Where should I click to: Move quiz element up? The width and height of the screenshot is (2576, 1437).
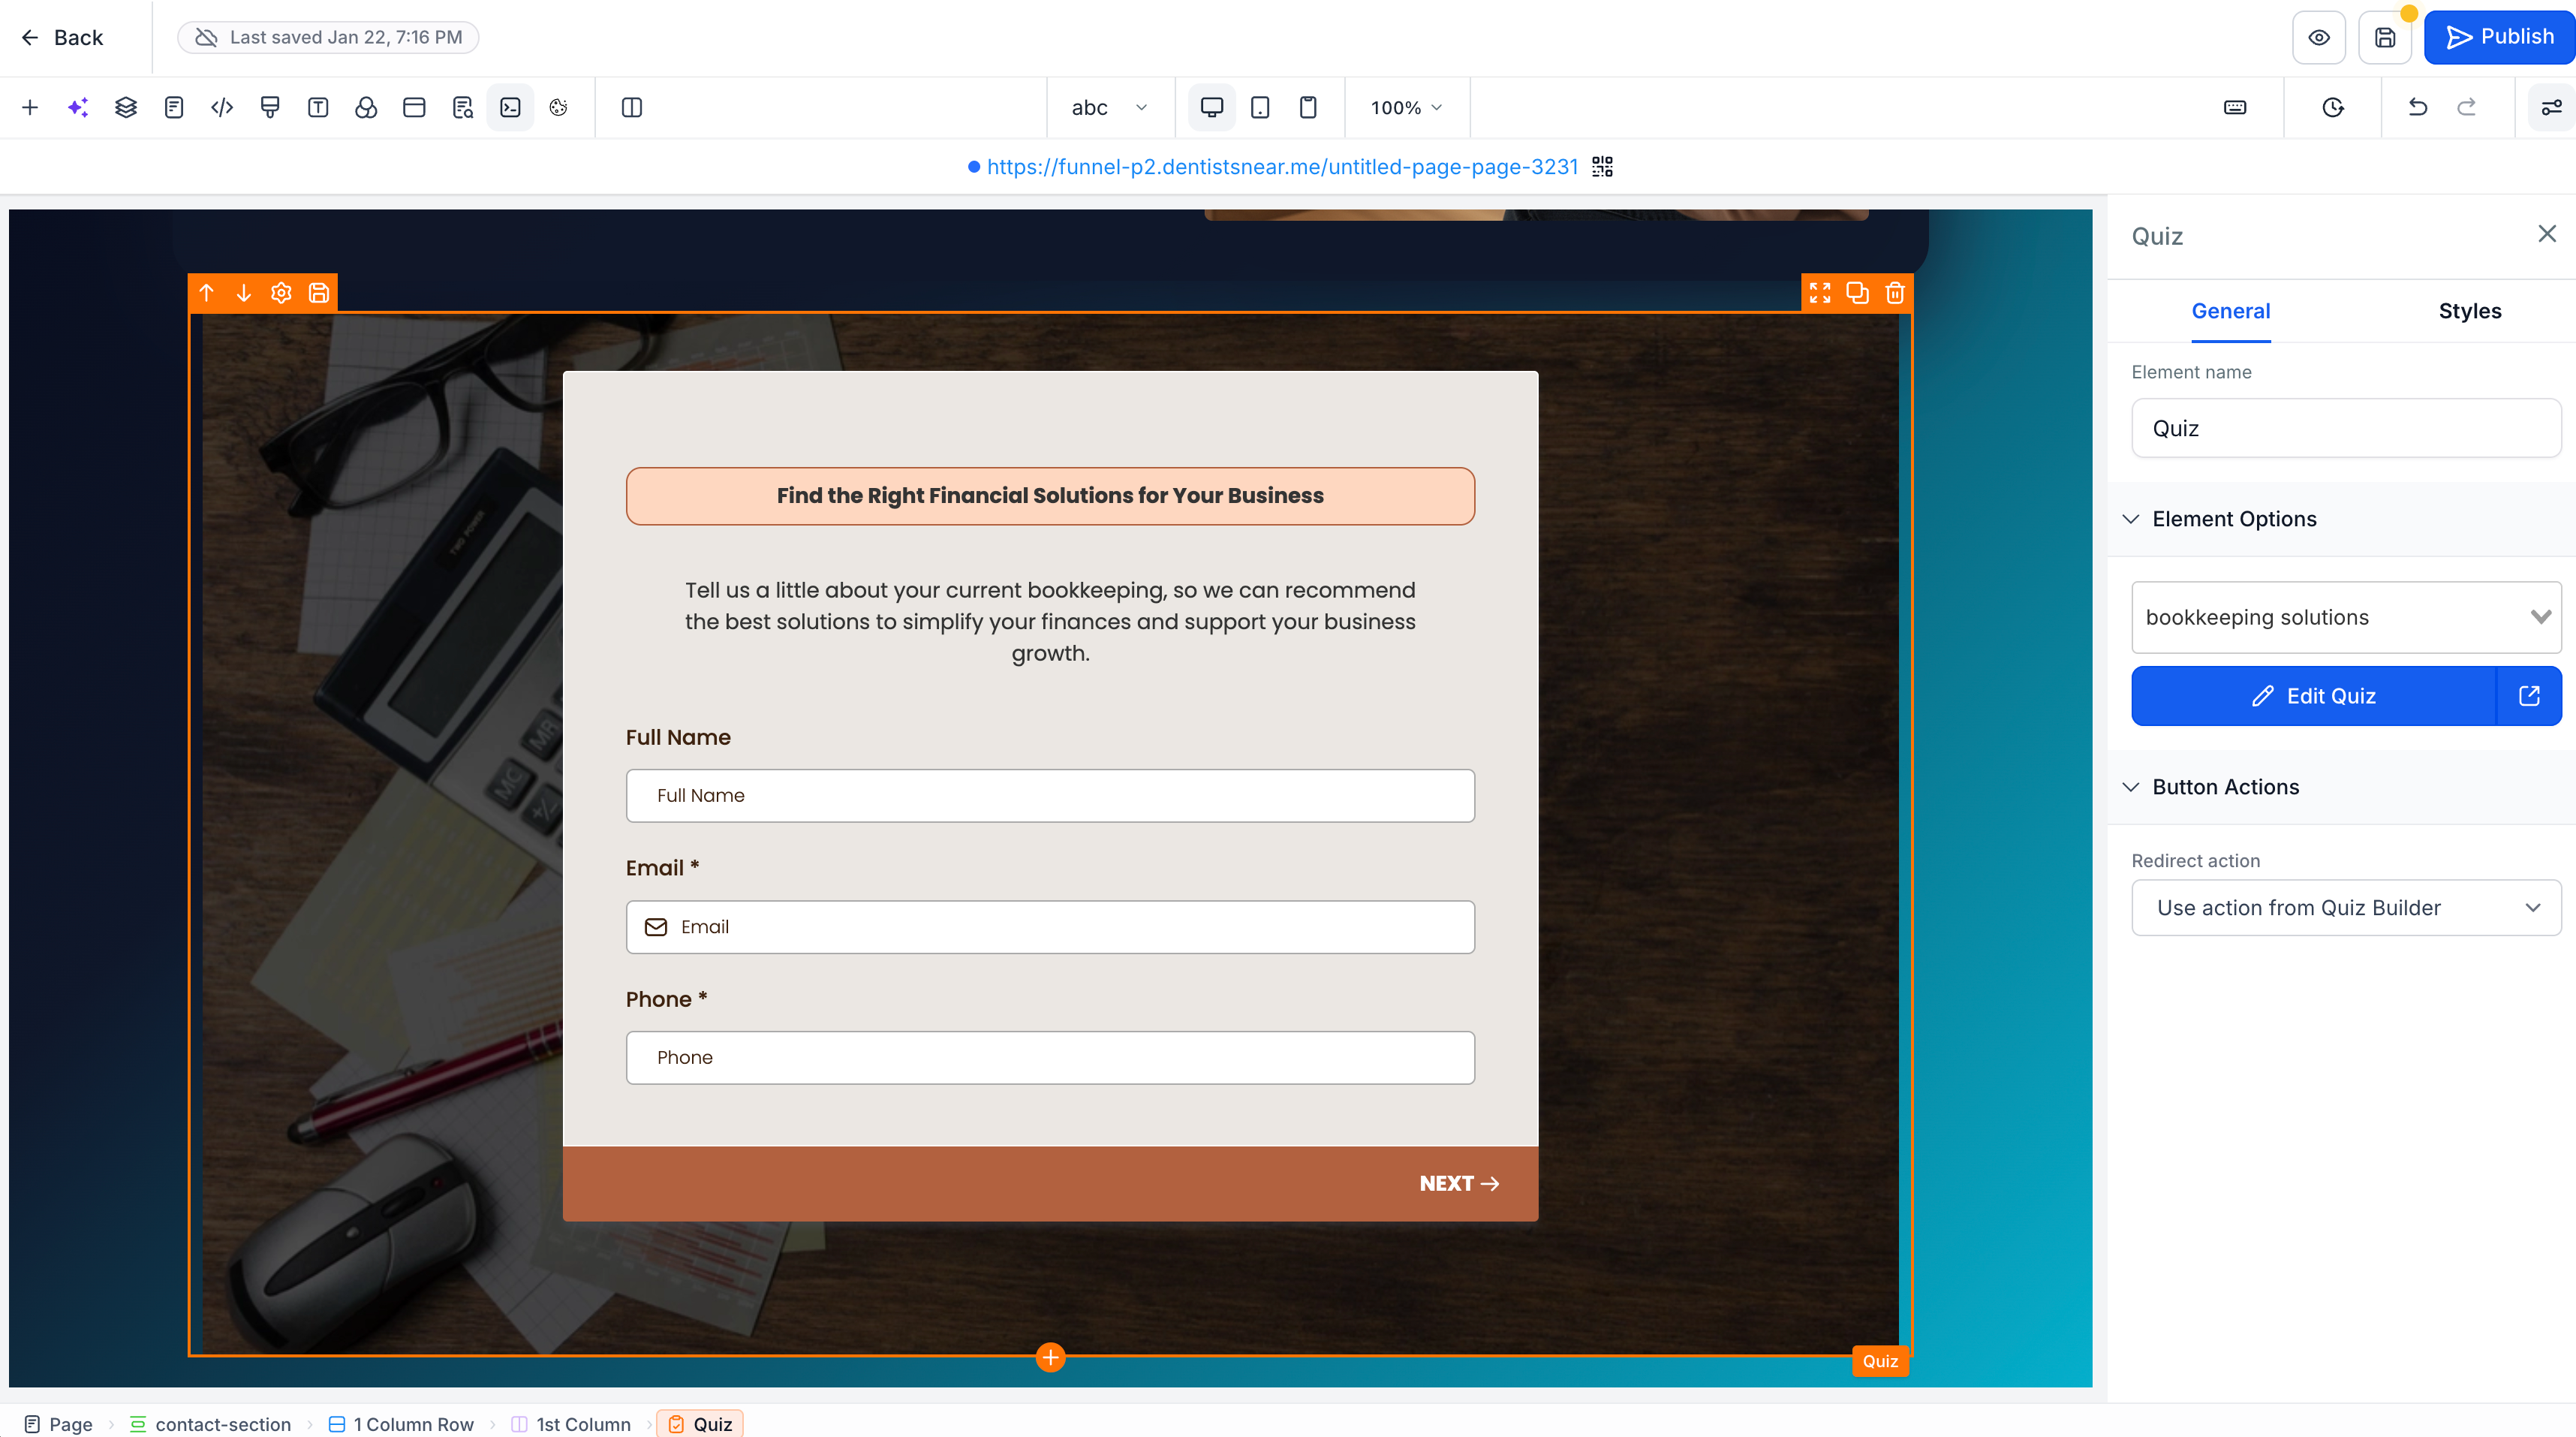coord(206,293)
